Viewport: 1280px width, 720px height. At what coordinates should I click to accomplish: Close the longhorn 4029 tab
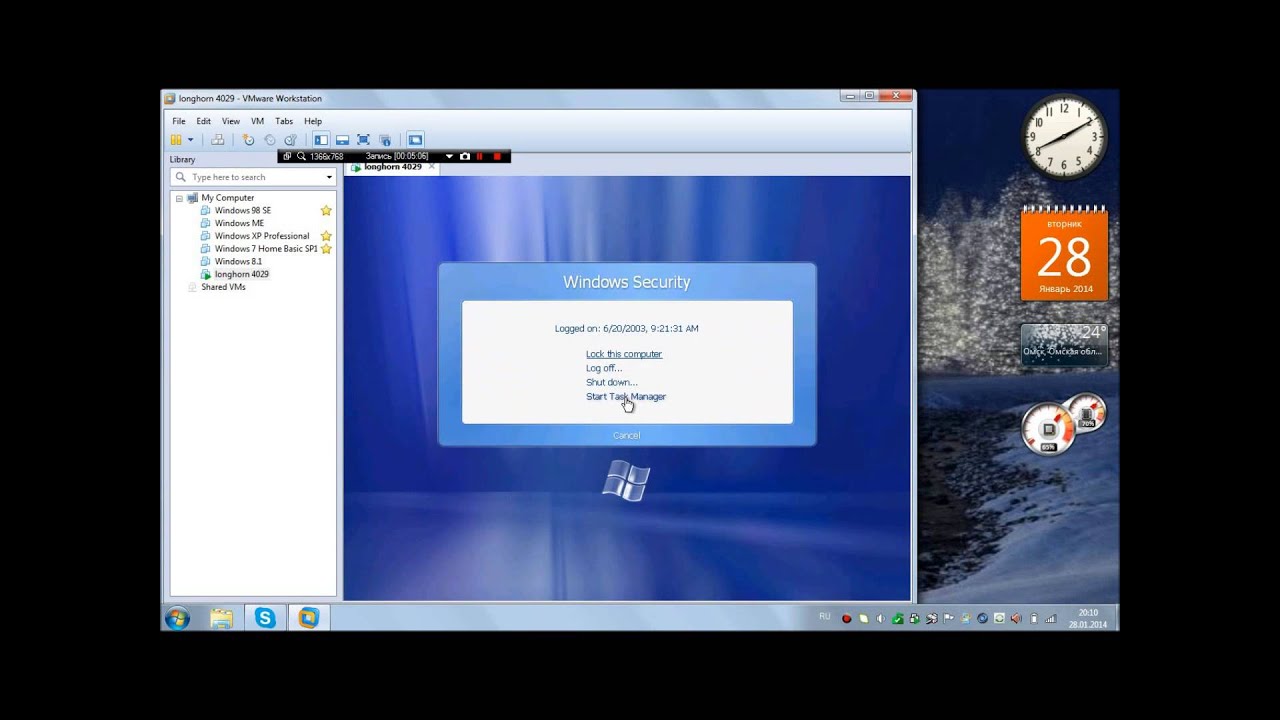click(432, 167)
